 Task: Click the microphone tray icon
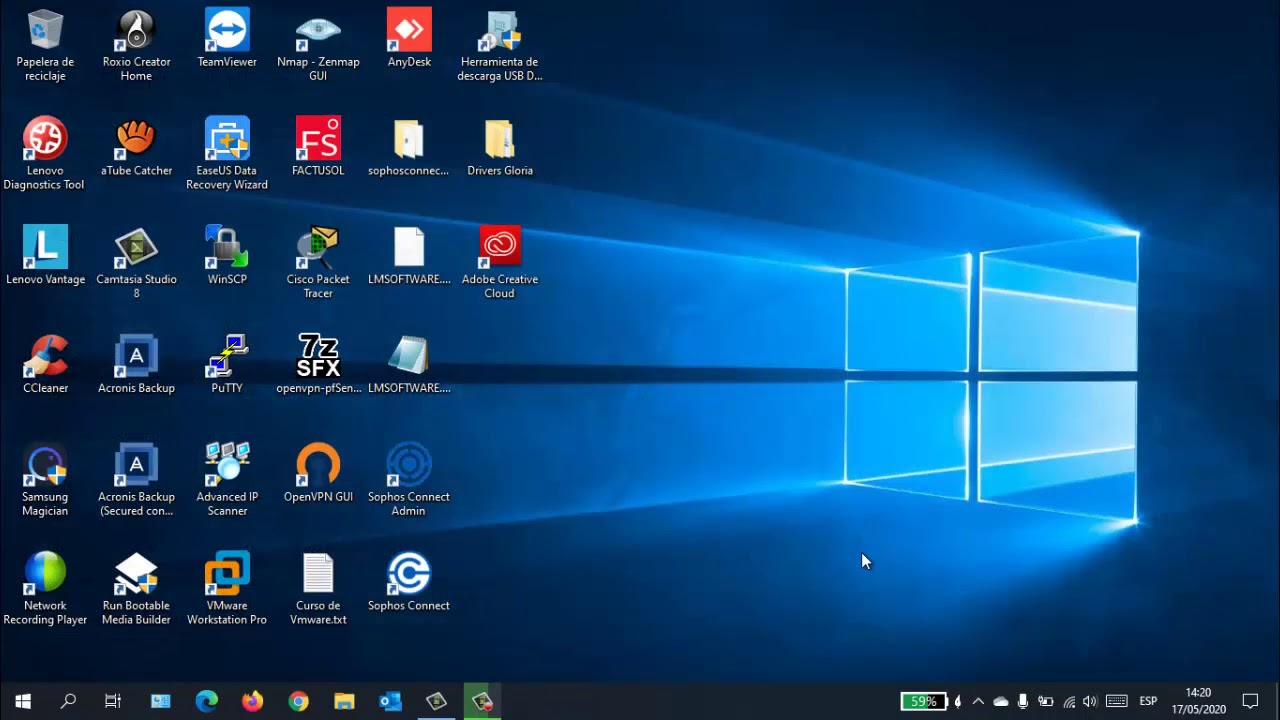(x=1023, y=701)
